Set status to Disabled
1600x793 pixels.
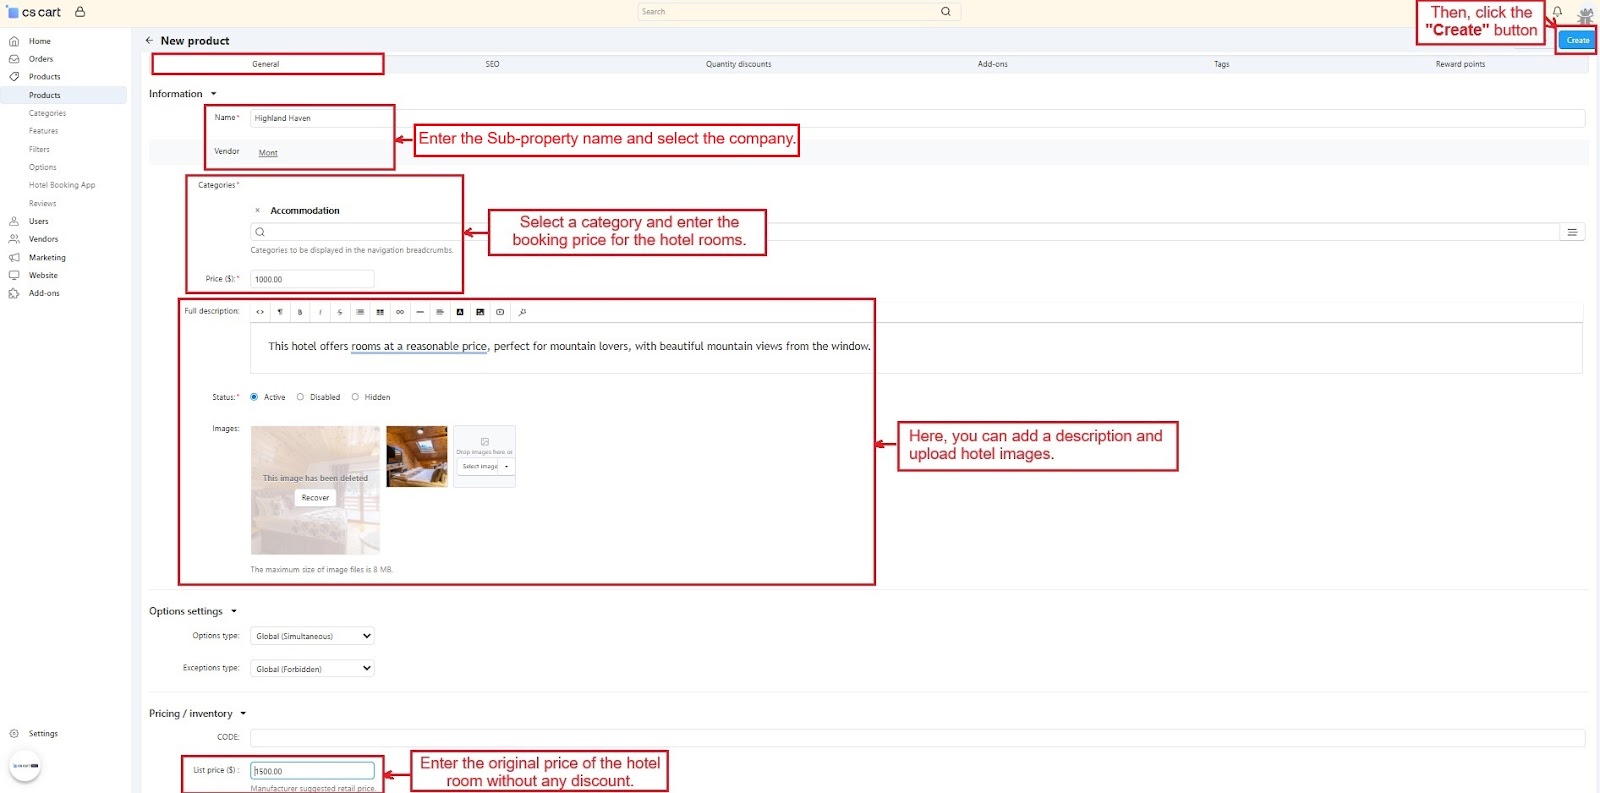[300, 397]
